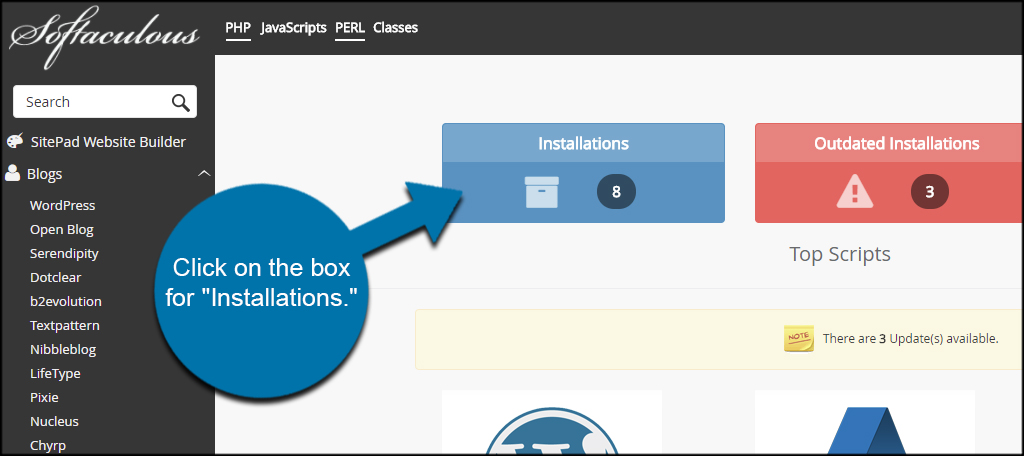
Task: Select LifeType in the sidebar
Action: click(55, 374)
